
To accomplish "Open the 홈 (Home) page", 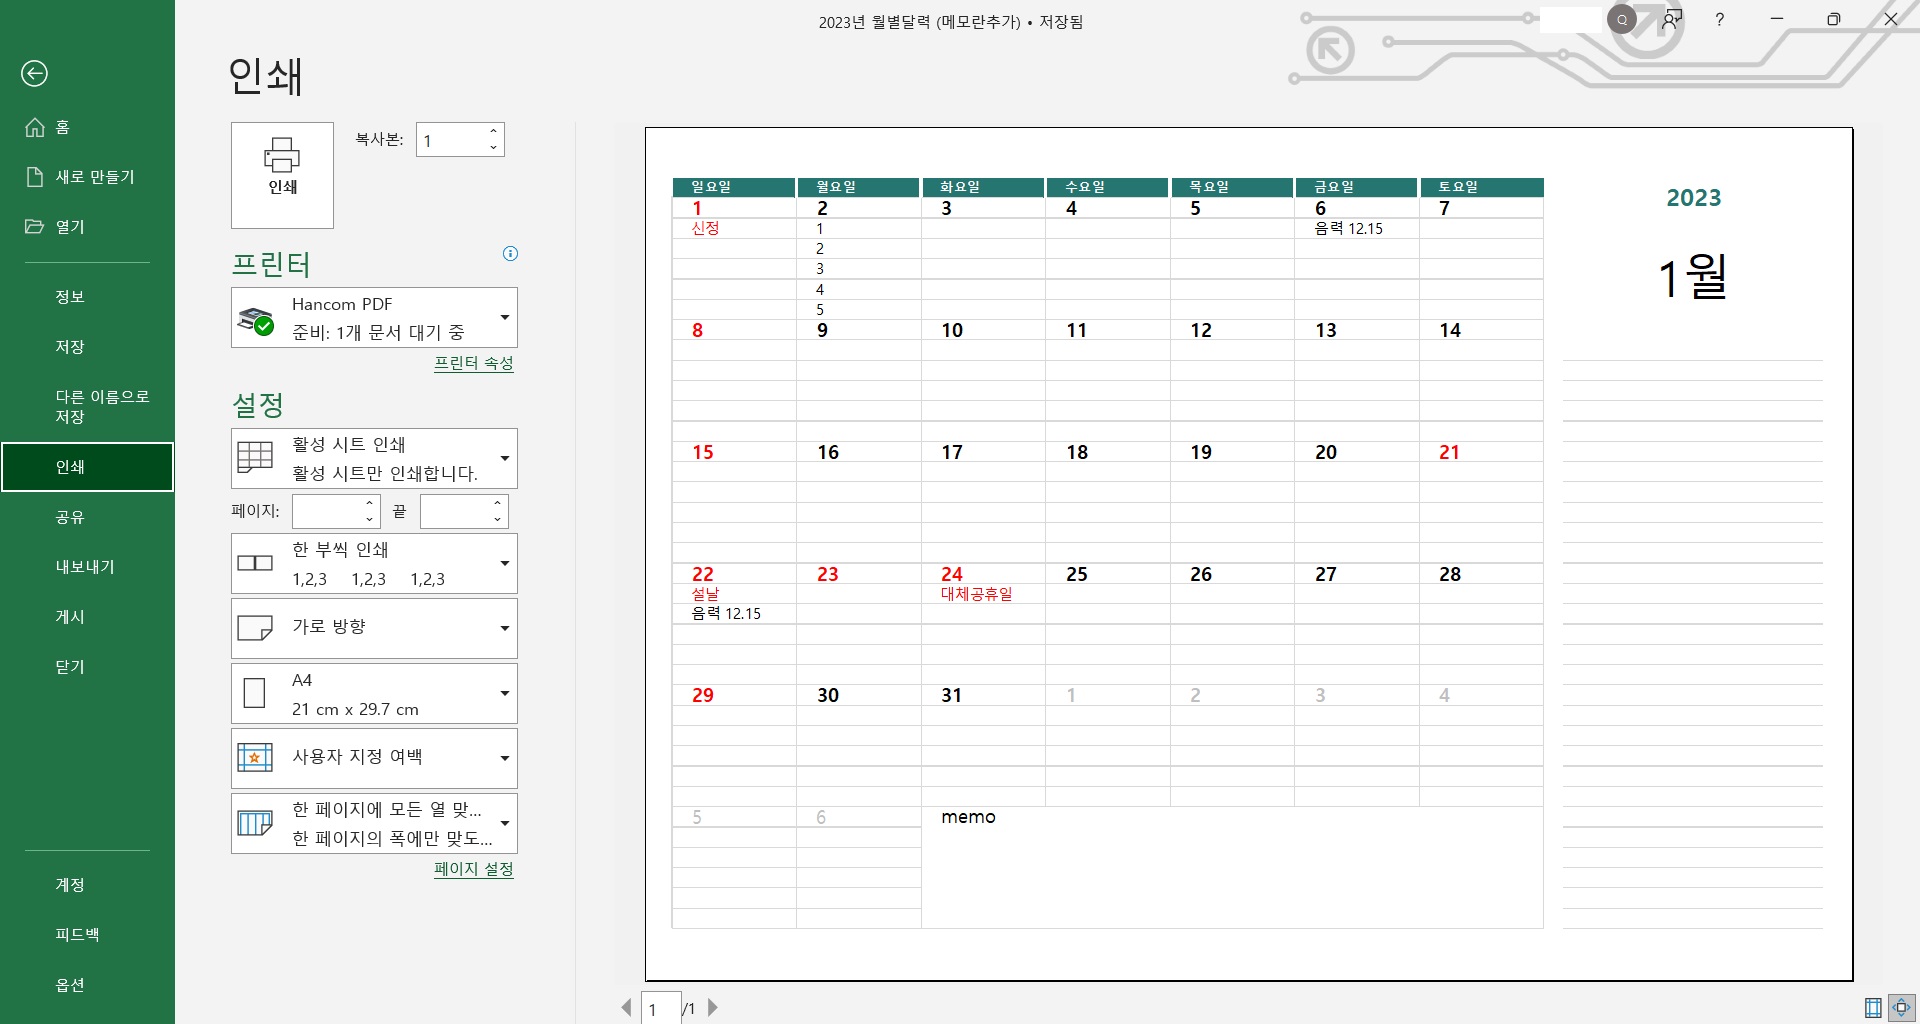I will (x=87, y=127).
